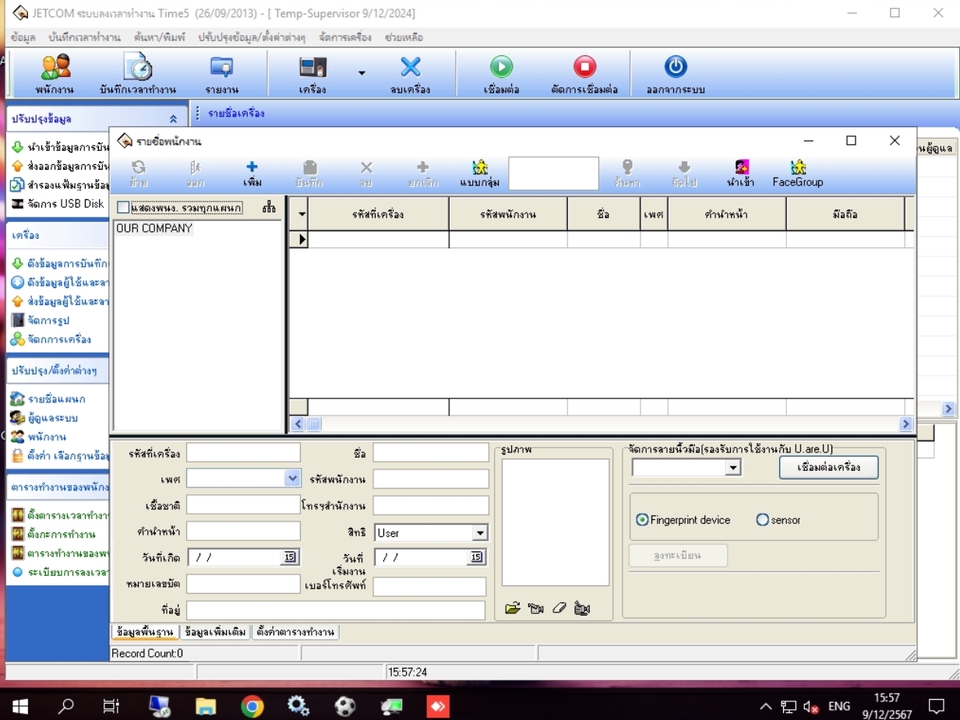The width and height of the screenshot is (960, 720).
Task: Click the แบบกลุ่ม group icon
Action: click(x=479, y=174)
